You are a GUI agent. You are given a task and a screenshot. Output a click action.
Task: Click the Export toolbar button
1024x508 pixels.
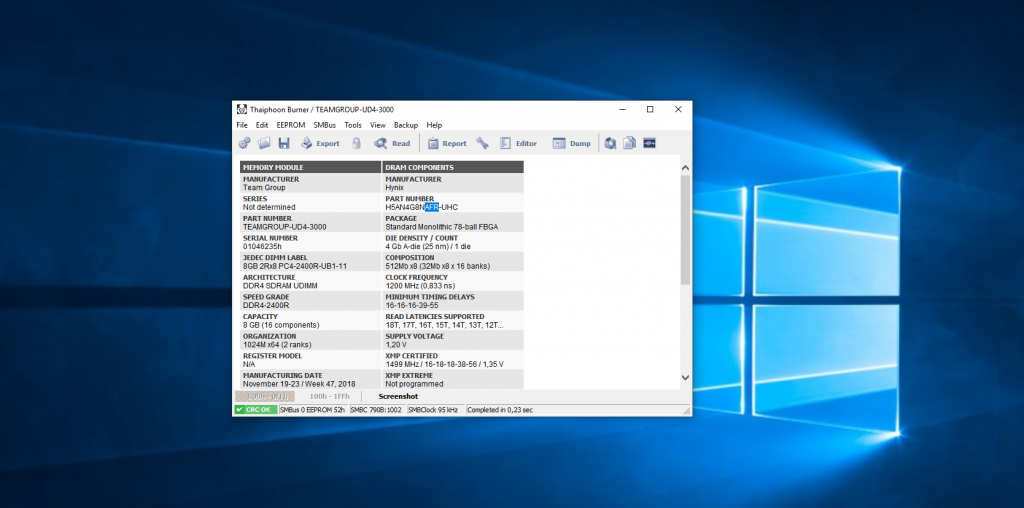320,143
